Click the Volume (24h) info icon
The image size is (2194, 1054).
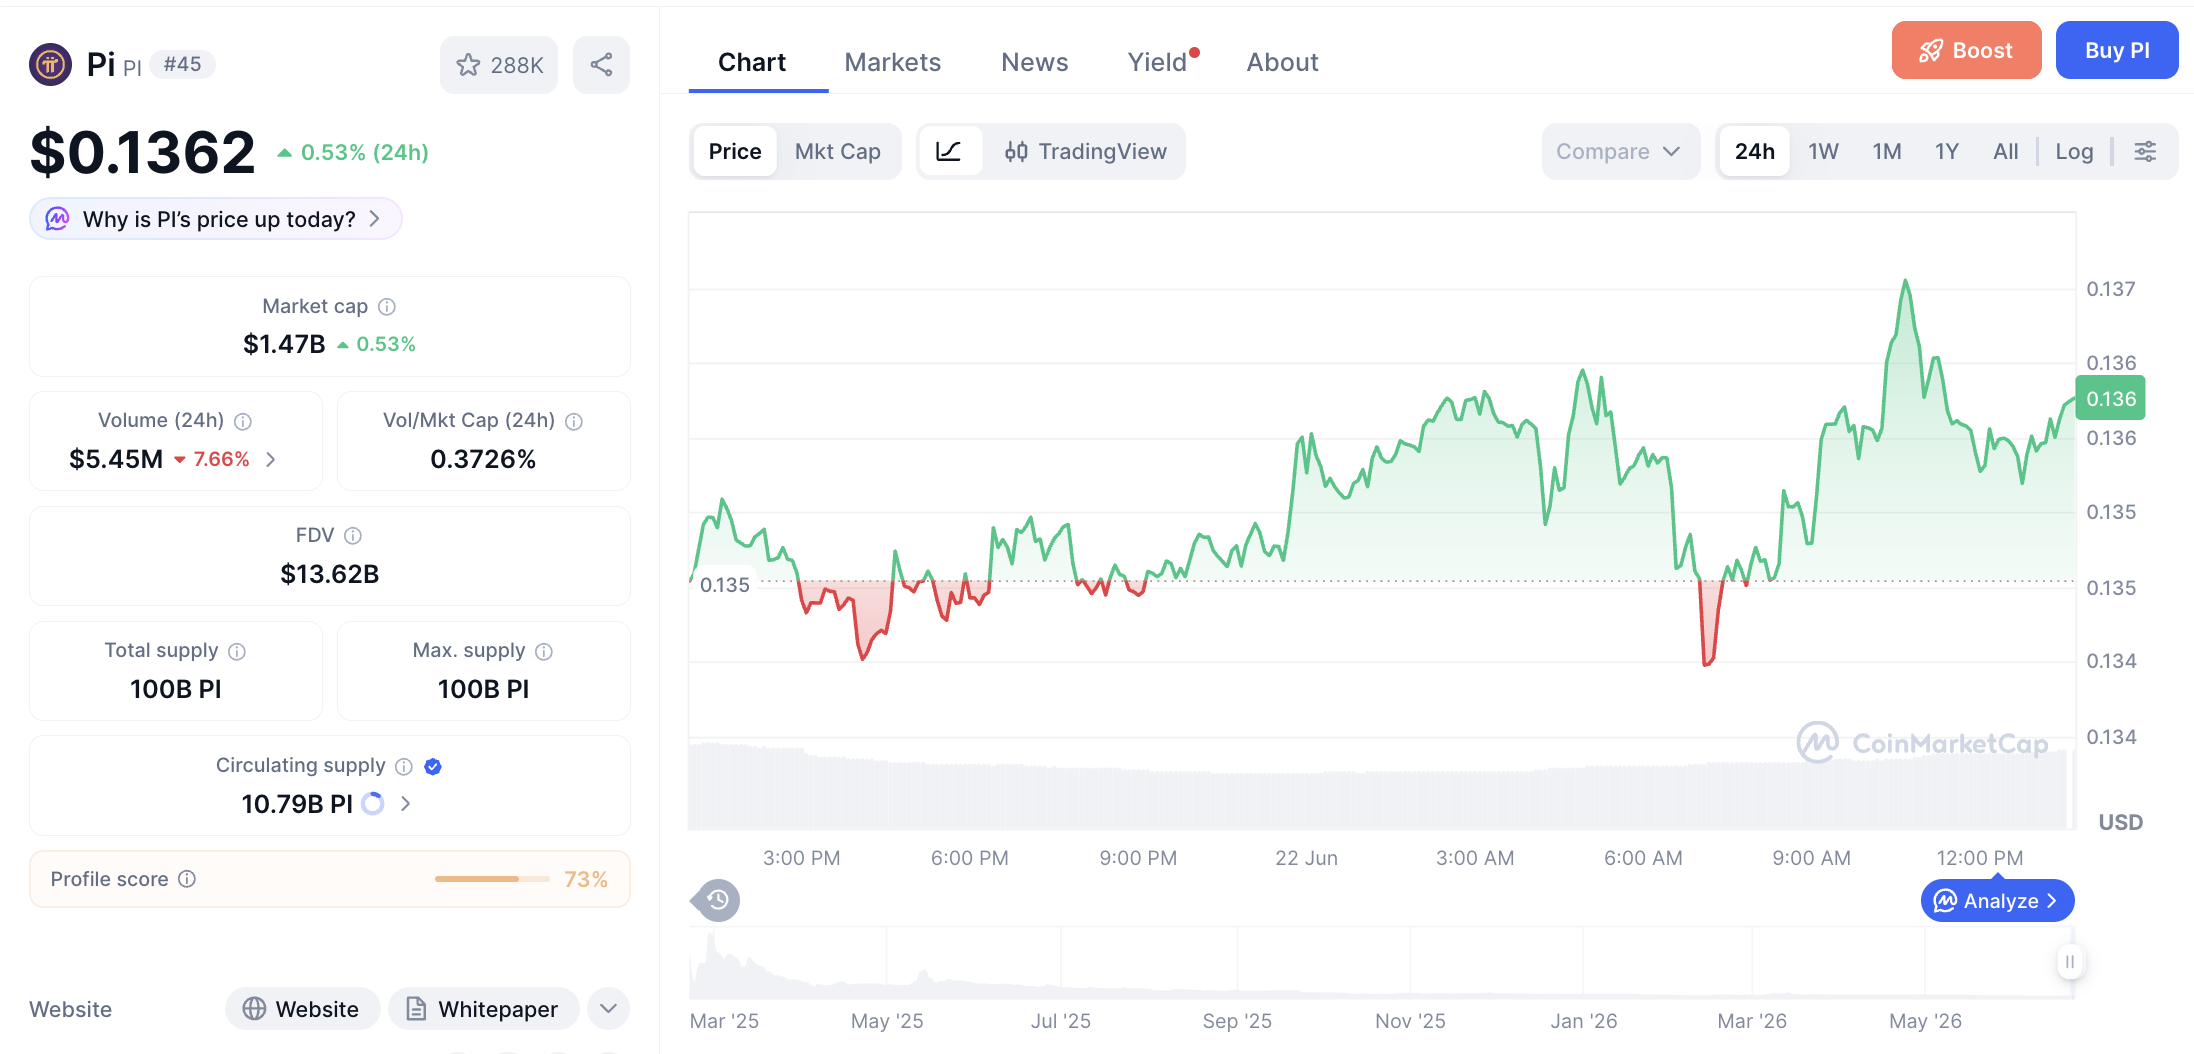(x=243, y=421)
